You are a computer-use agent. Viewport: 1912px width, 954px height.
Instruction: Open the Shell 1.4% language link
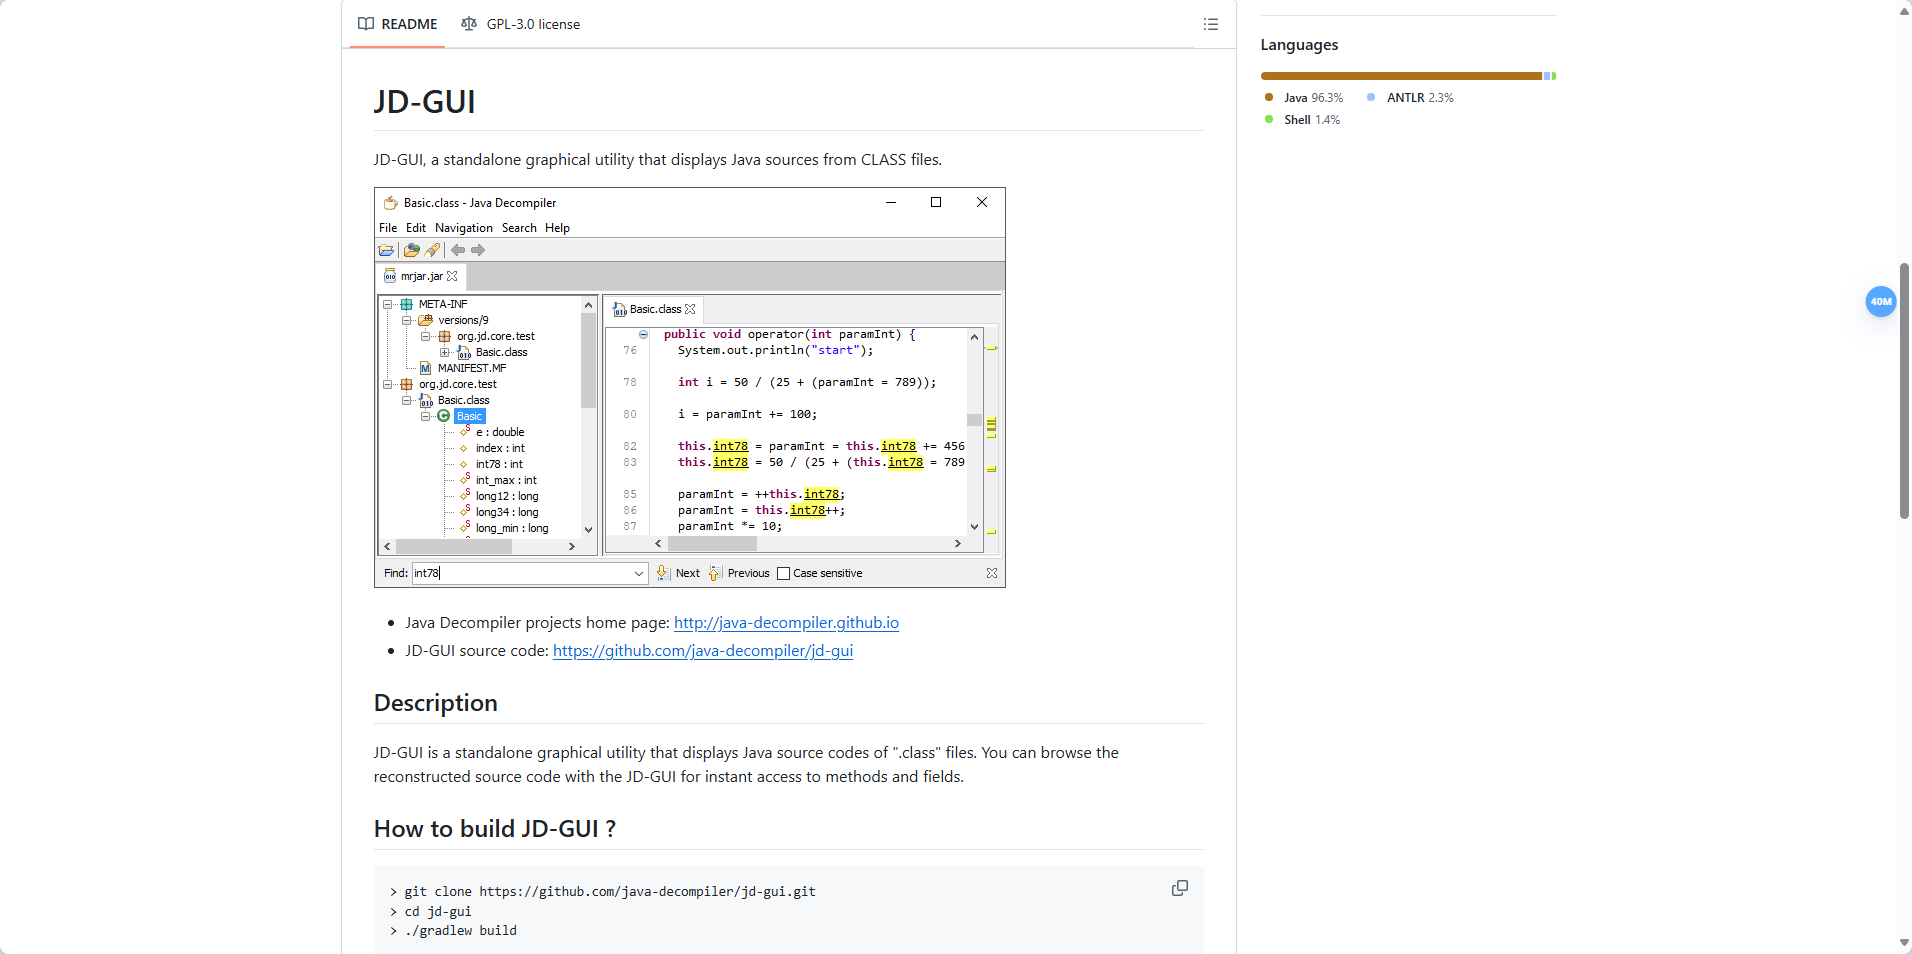click(x=1302, y=120)
